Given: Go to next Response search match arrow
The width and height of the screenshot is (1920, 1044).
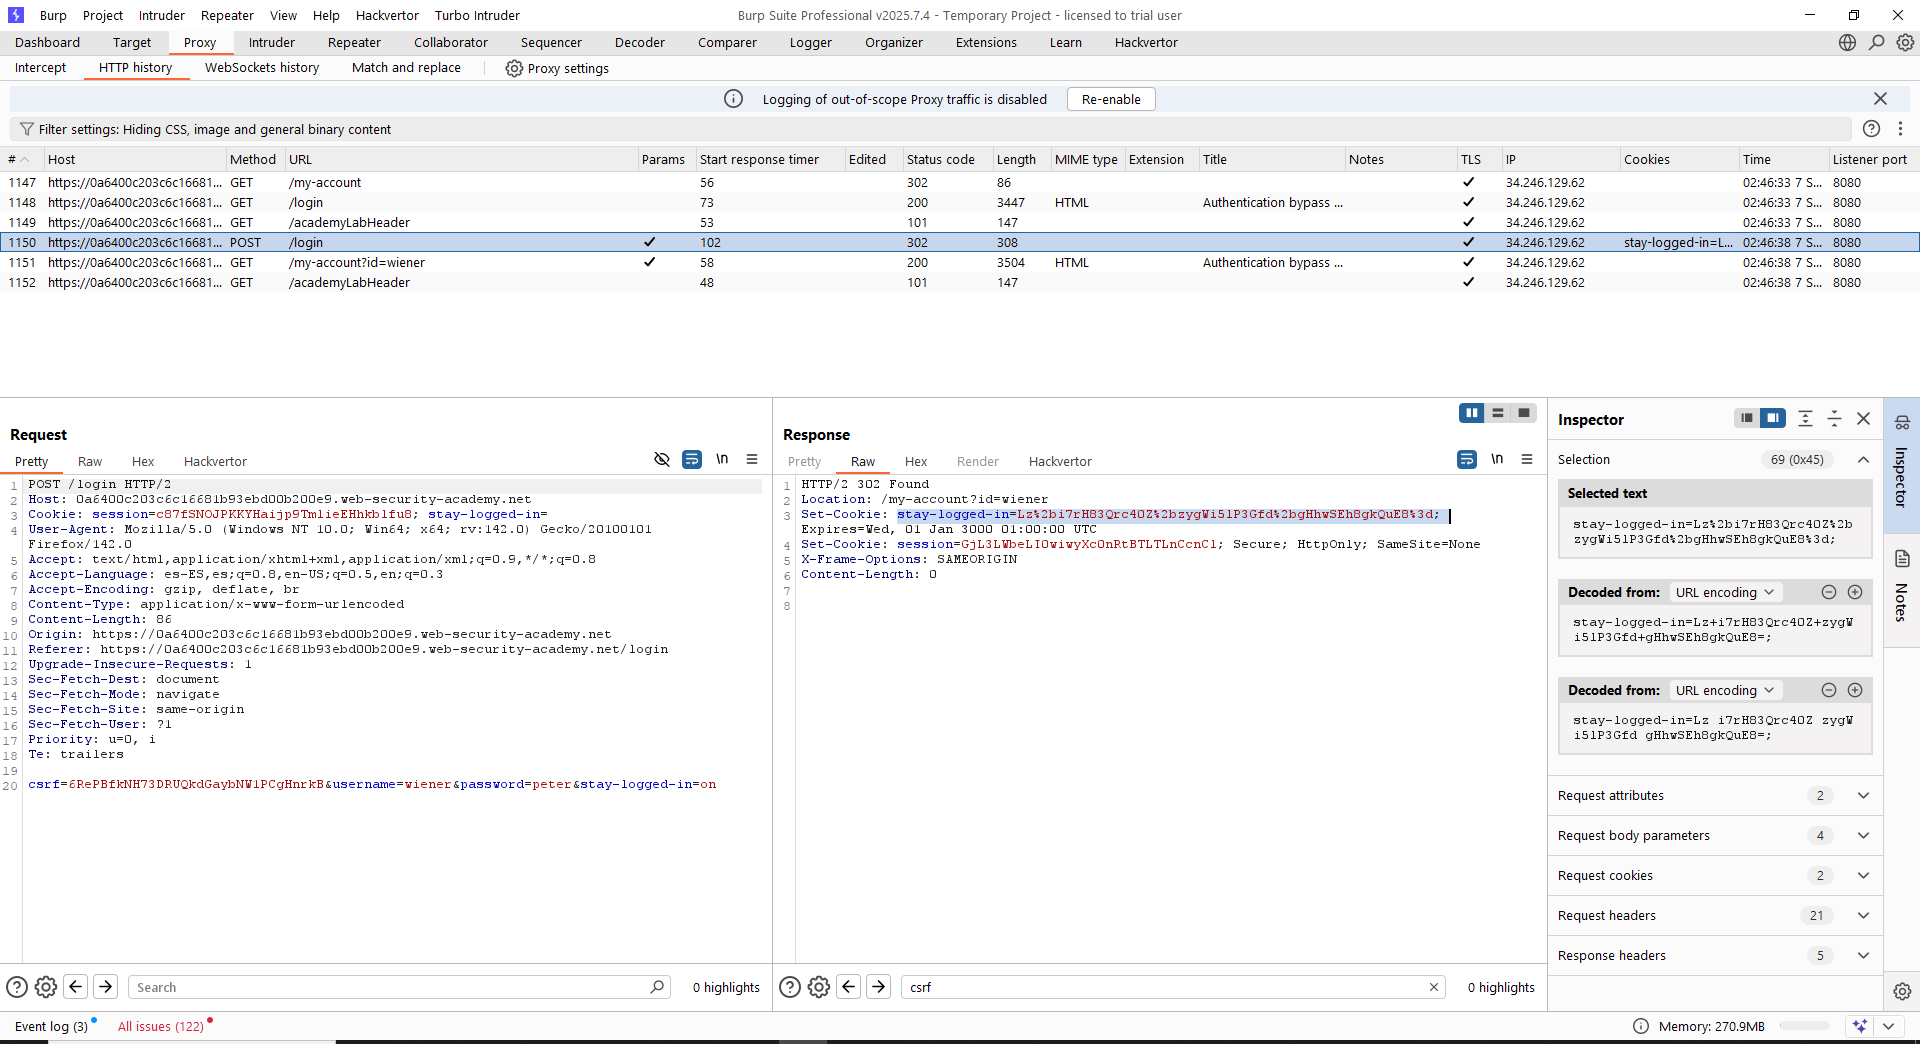Looking at the screenshot, I should 878,987.
